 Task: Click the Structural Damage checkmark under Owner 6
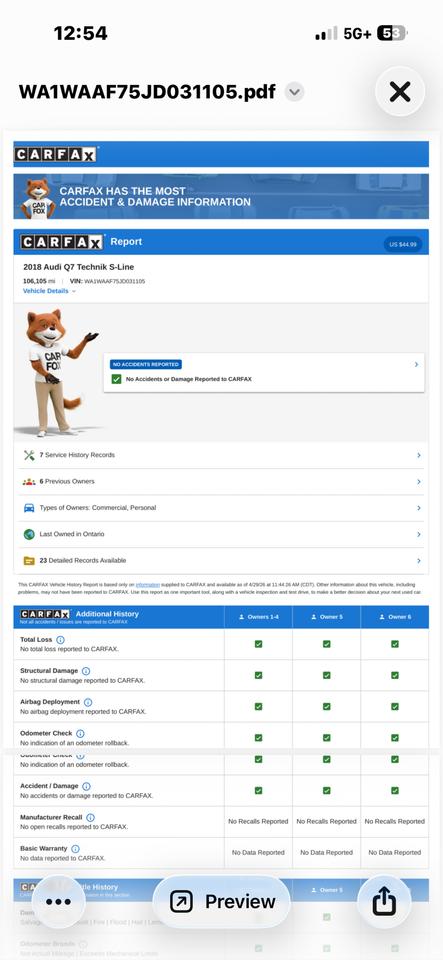(395, 675)
